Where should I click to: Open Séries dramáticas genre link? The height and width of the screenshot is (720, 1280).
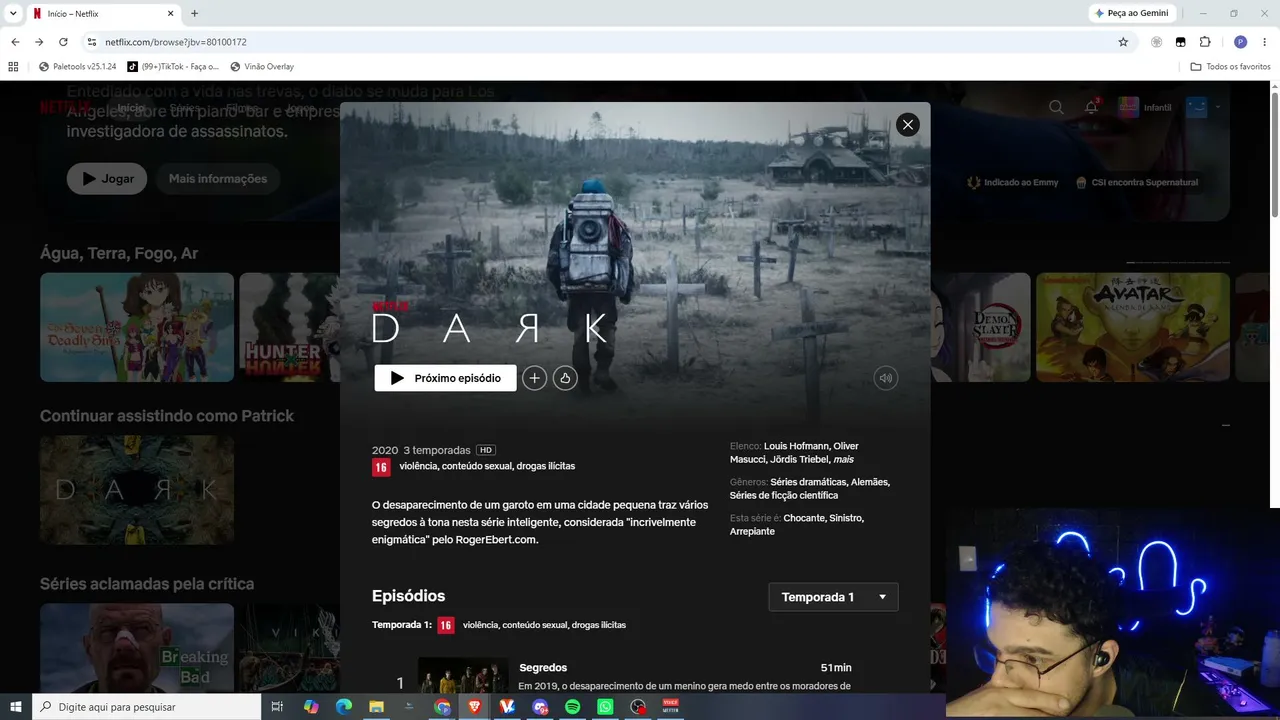[808, 482]
